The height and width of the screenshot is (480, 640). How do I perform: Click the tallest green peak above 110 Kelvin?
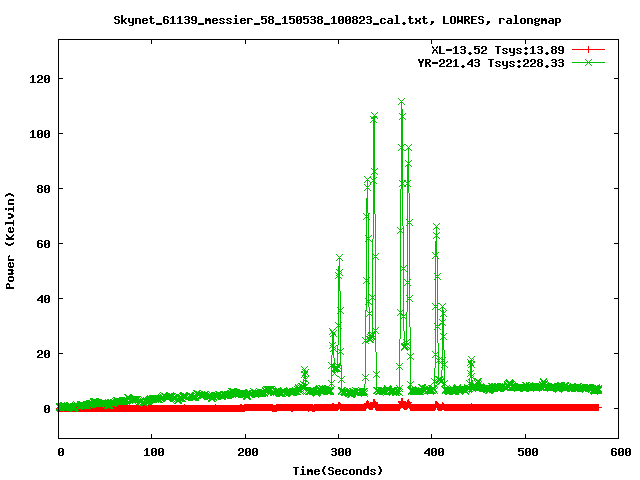coord(401,102)
